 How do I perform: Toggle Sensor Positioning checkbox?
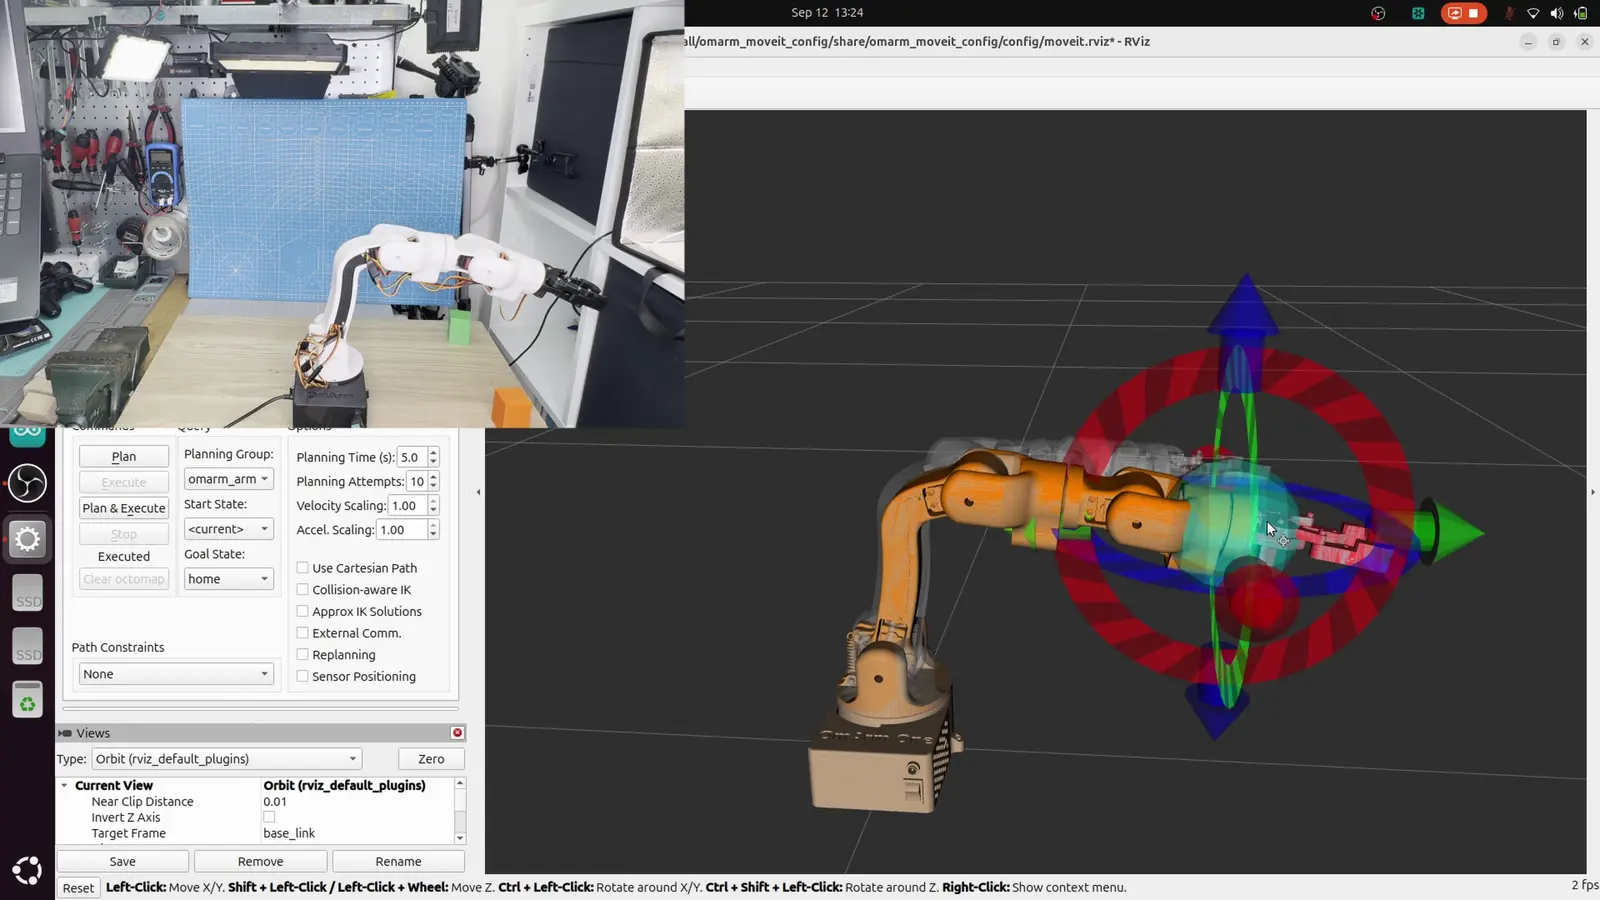302,676
